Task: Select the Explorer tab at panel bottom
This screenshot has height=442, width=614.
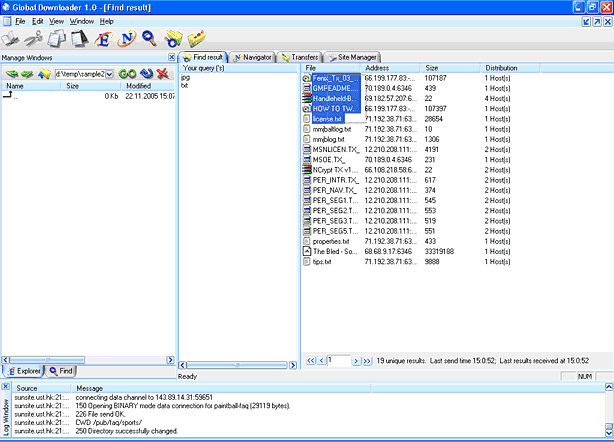Action: [x=24, y=371]
